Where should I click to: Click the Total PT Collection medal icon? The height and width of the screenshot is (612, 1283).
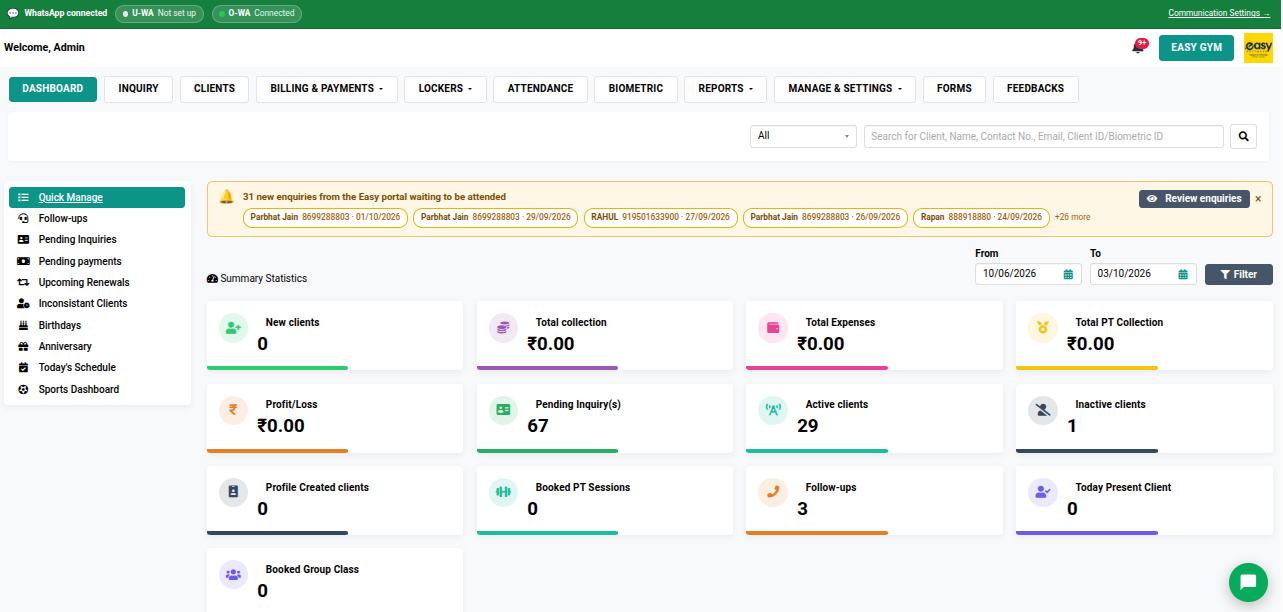click(1043, 327)
